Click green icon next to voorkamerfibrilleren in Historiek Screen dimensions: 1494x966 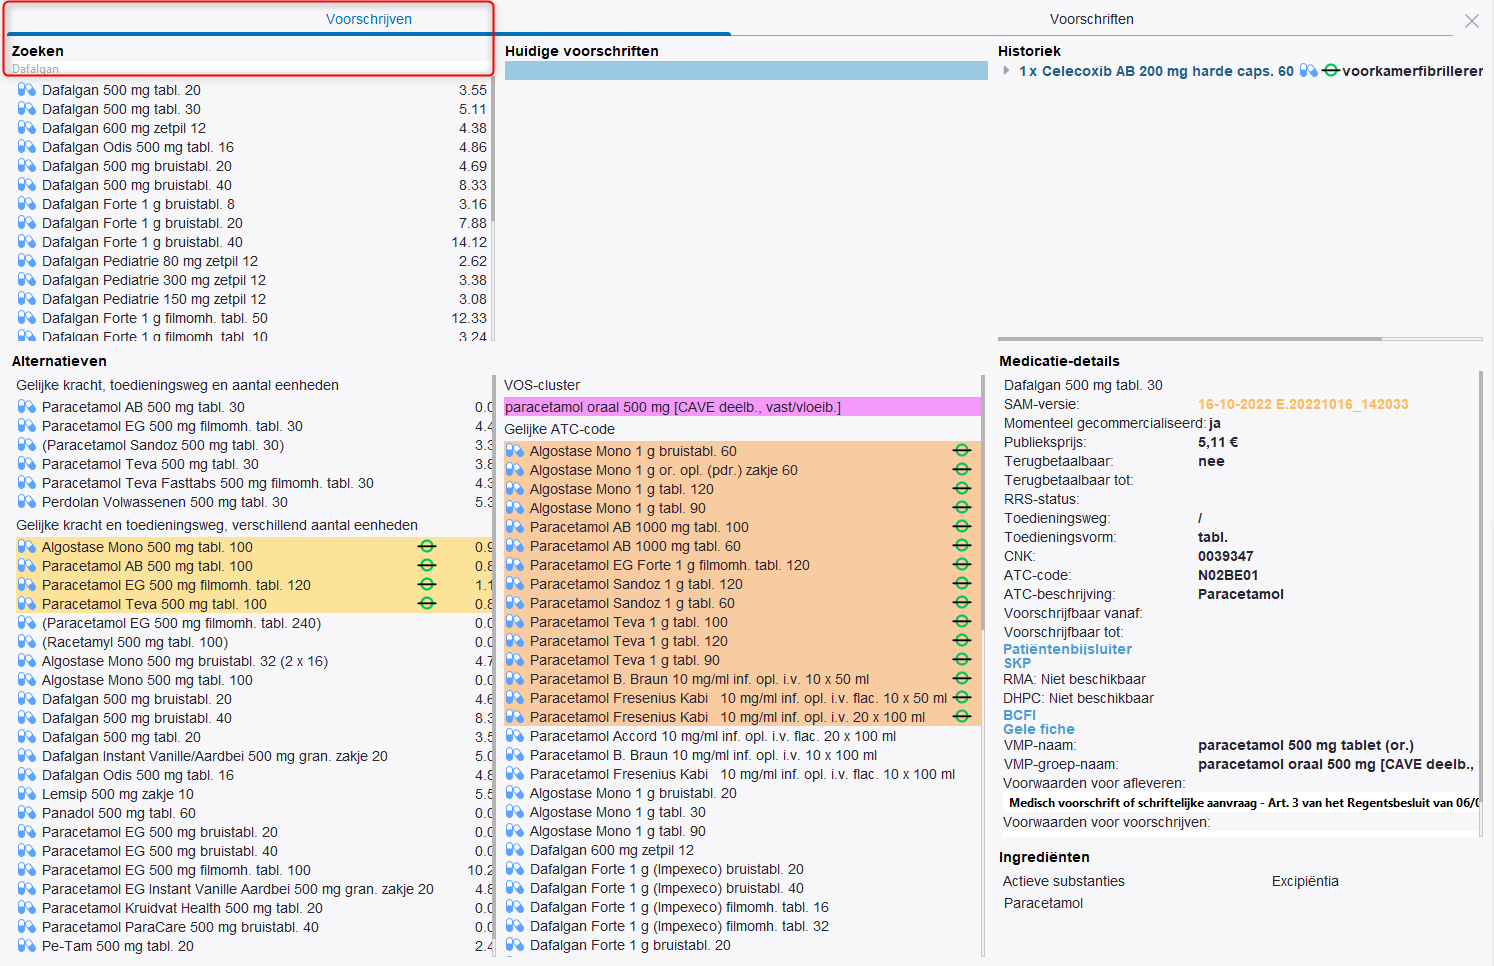tap(1330, 71)
